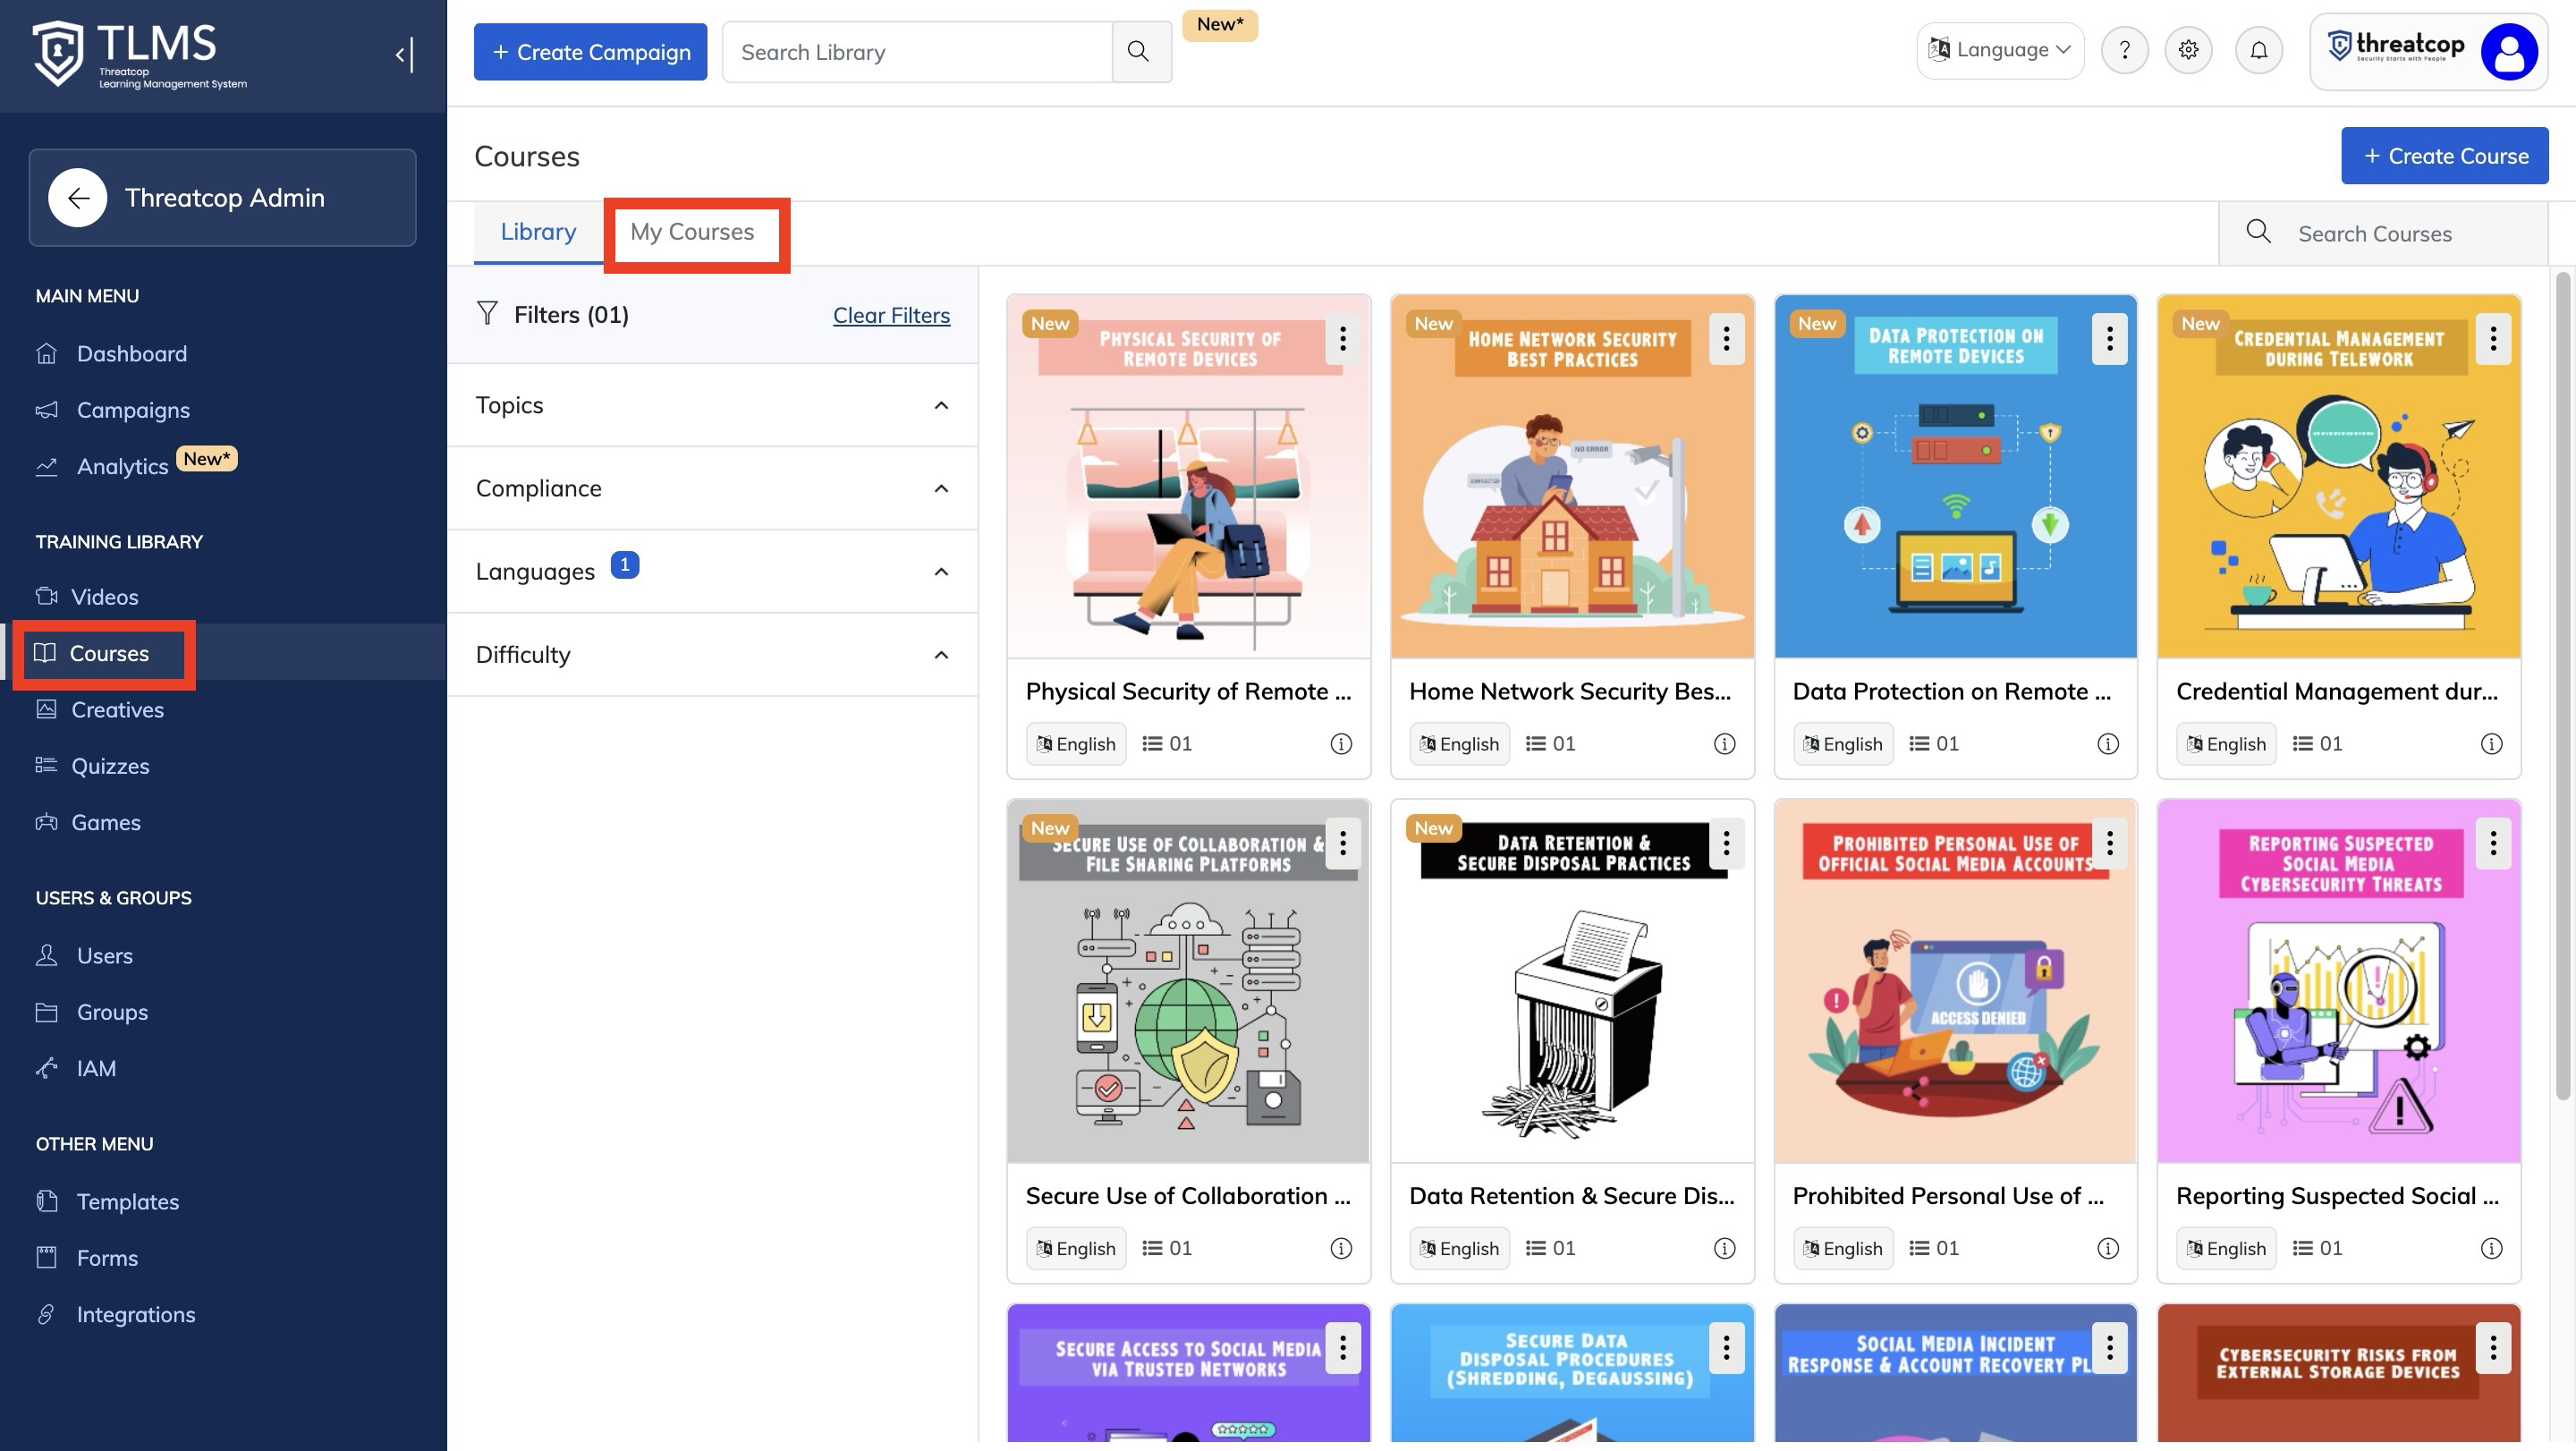Viewport: 2576px width, 1451px height.
Task: Open three-dot menu on Home Network Security card
Action: coord(1726,339)
